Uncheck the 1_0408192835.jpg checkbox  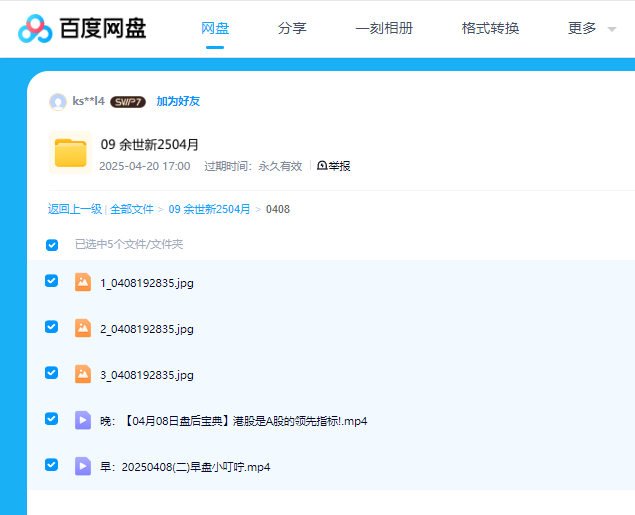[52, 281]
